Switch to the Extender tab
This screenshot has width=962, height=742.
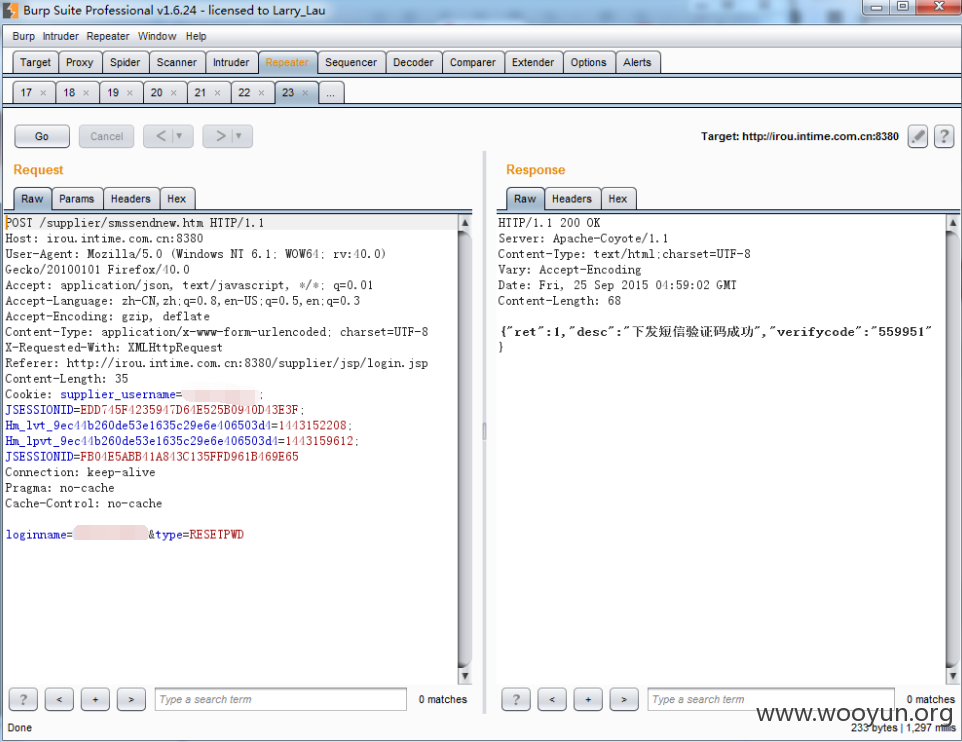click(533, 63)
